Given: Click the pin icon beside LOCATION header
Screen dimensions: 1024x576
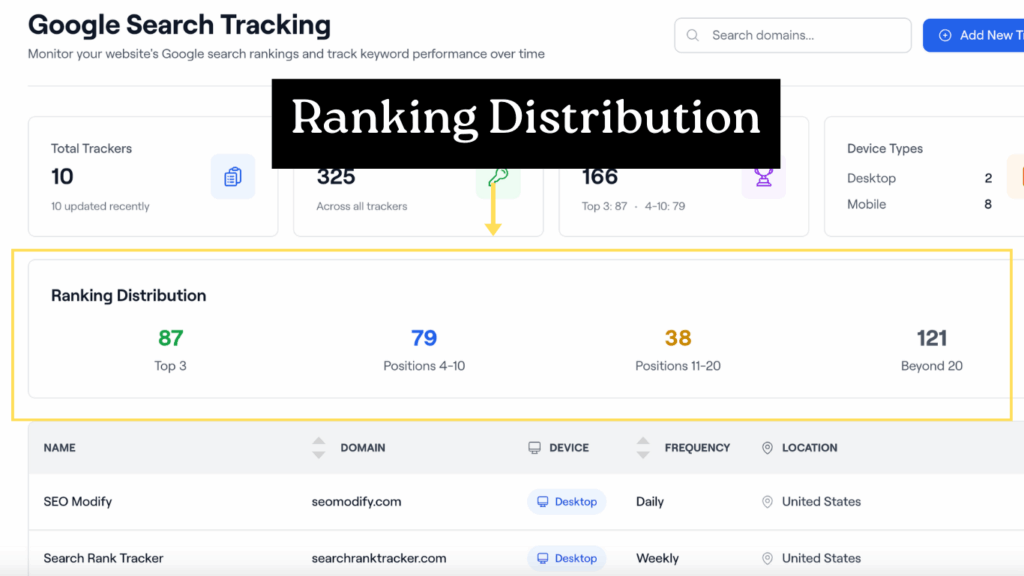Looking at the screenshot, I should click(767, 447).
